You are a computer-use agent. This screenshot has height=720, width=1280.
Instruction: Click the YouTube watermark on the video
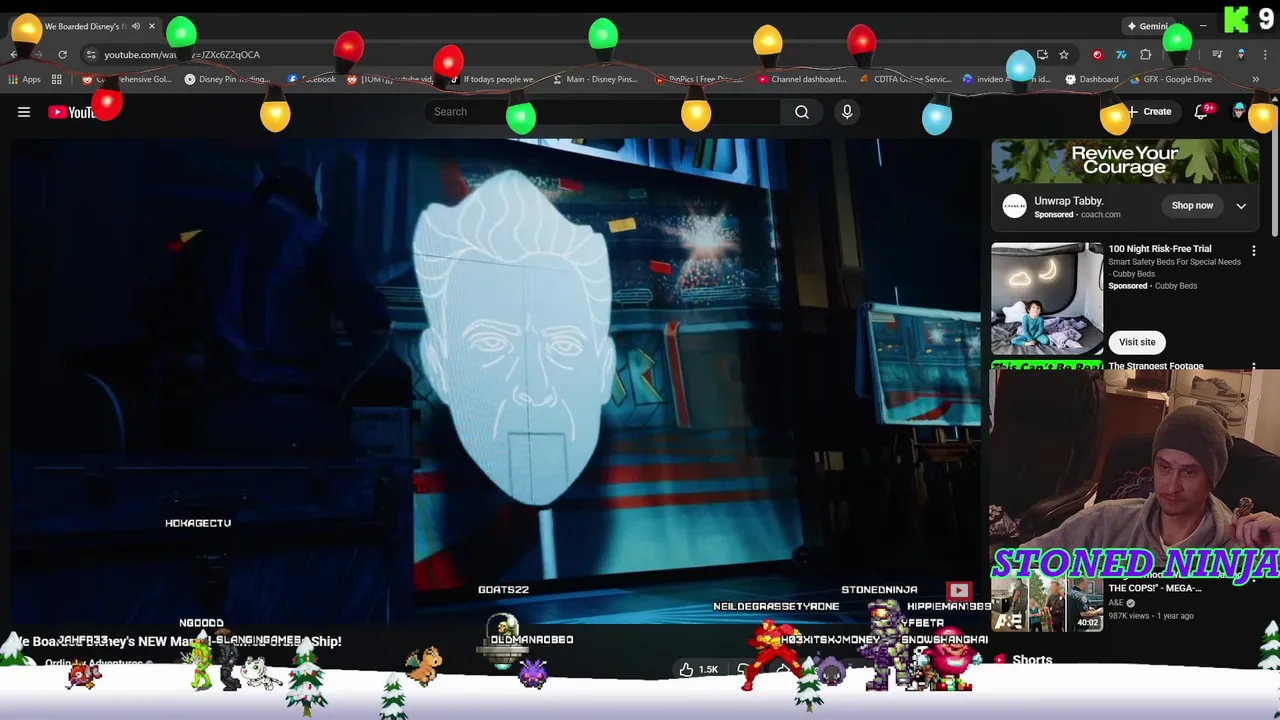click(958, 590)
